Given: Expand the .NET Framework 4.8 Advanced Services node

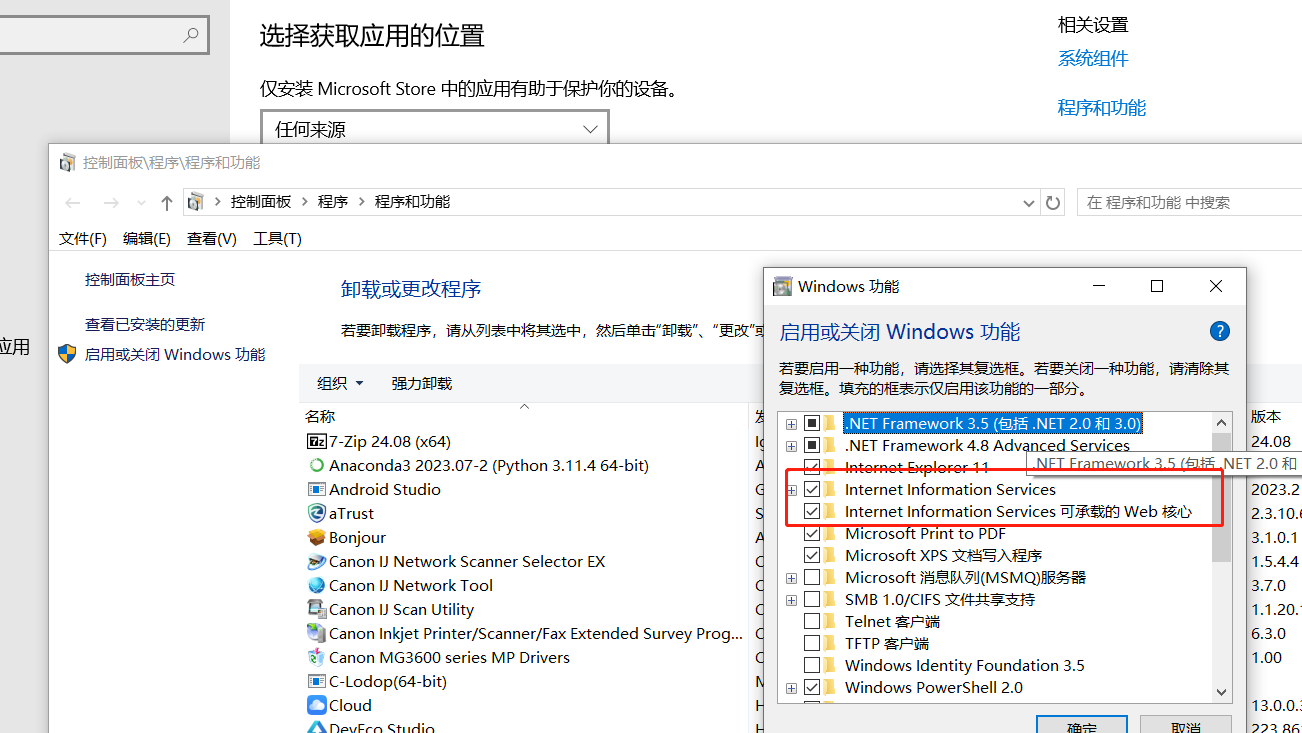Looking at the screenshot, I should (792, 446).
